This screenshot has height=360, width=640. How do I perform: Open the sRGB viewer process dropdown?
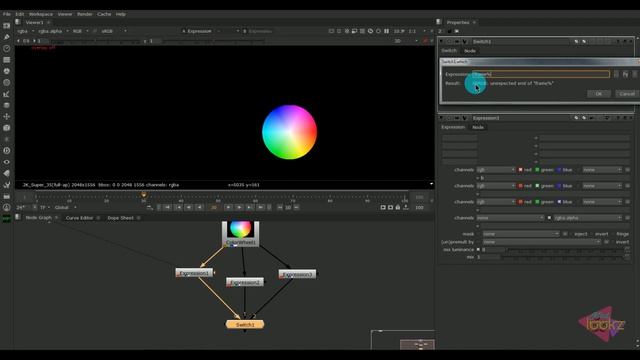pyautogui.click(x=113, y=31)
